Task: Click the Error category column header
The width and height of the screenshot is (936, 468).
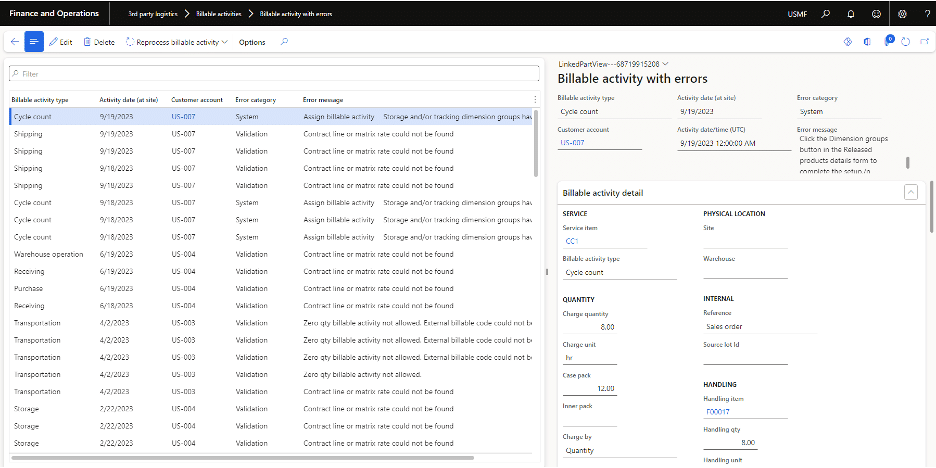Action: pyautogui.click(x=255, y=100)
